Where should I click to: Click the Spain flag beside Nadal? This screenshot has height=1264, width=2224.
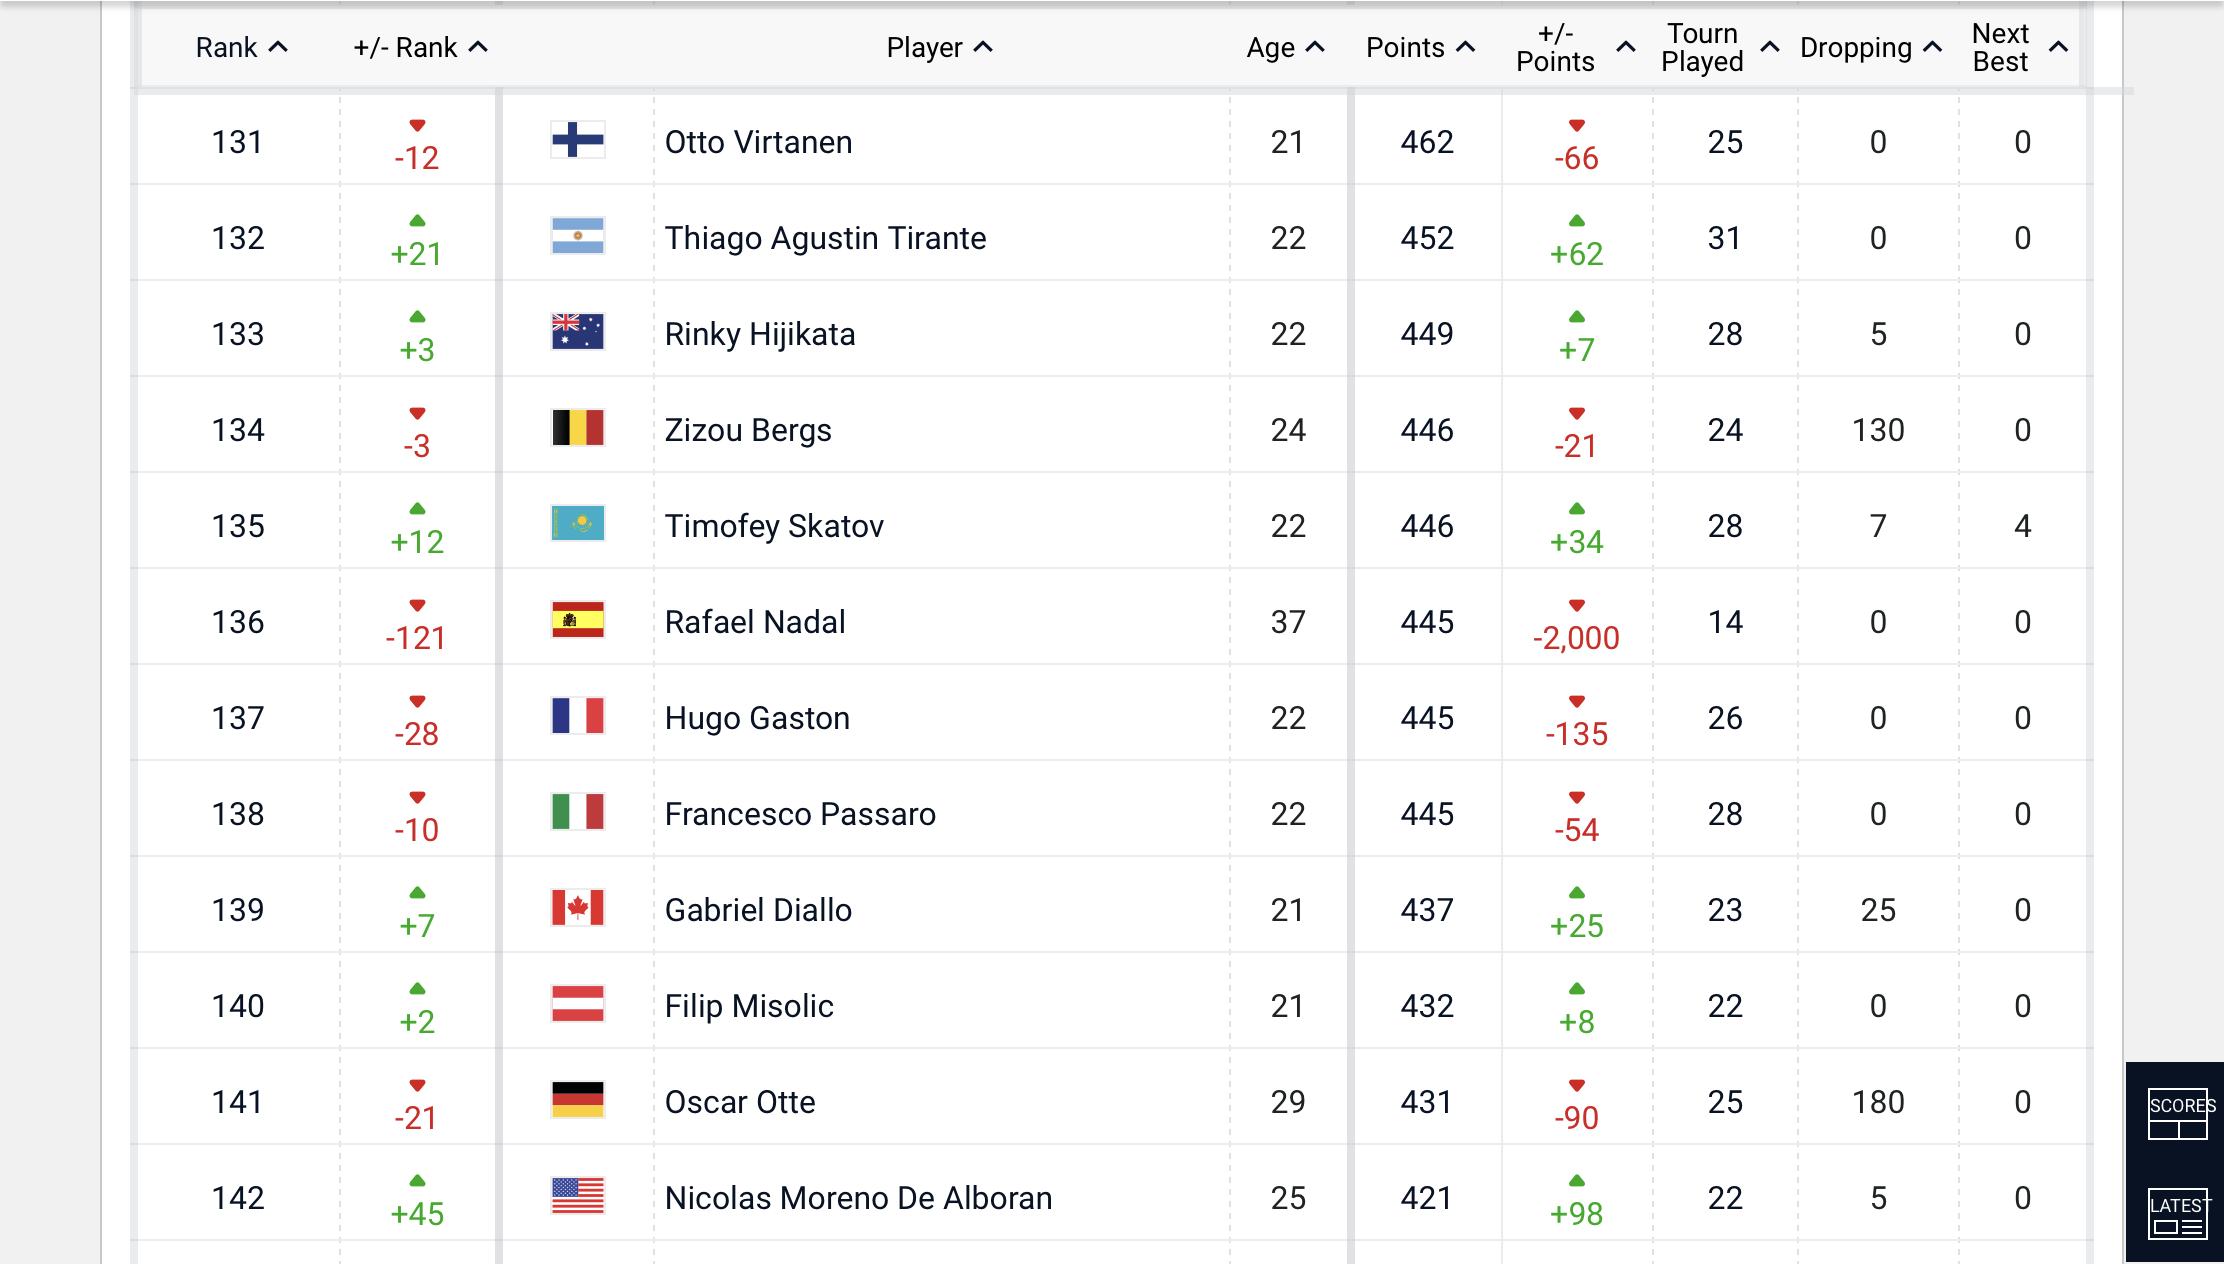(x=577, y=620)
